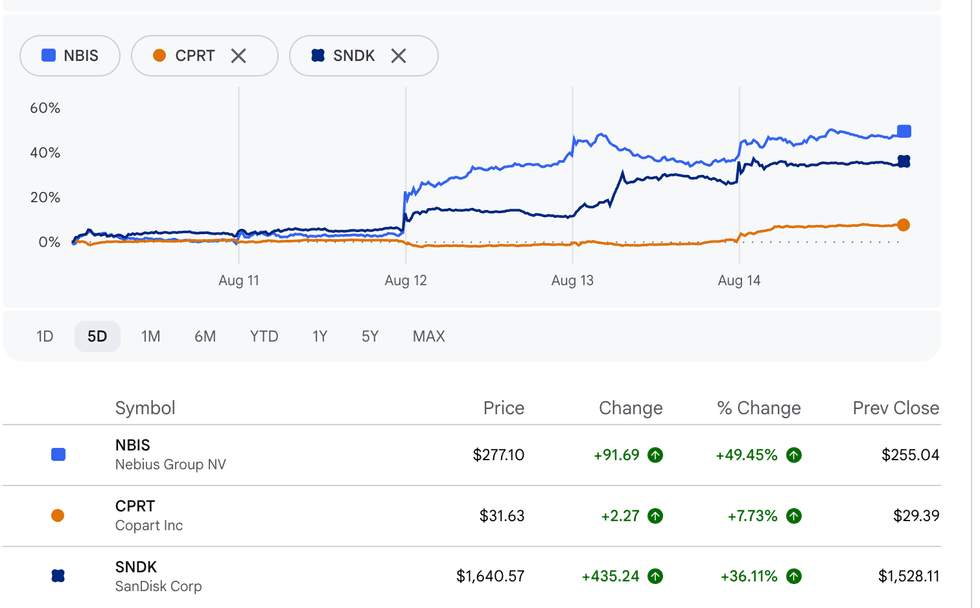This screenshot has height=608, width=980.
Task: Select the YTD time range
Action: [264, 337]
